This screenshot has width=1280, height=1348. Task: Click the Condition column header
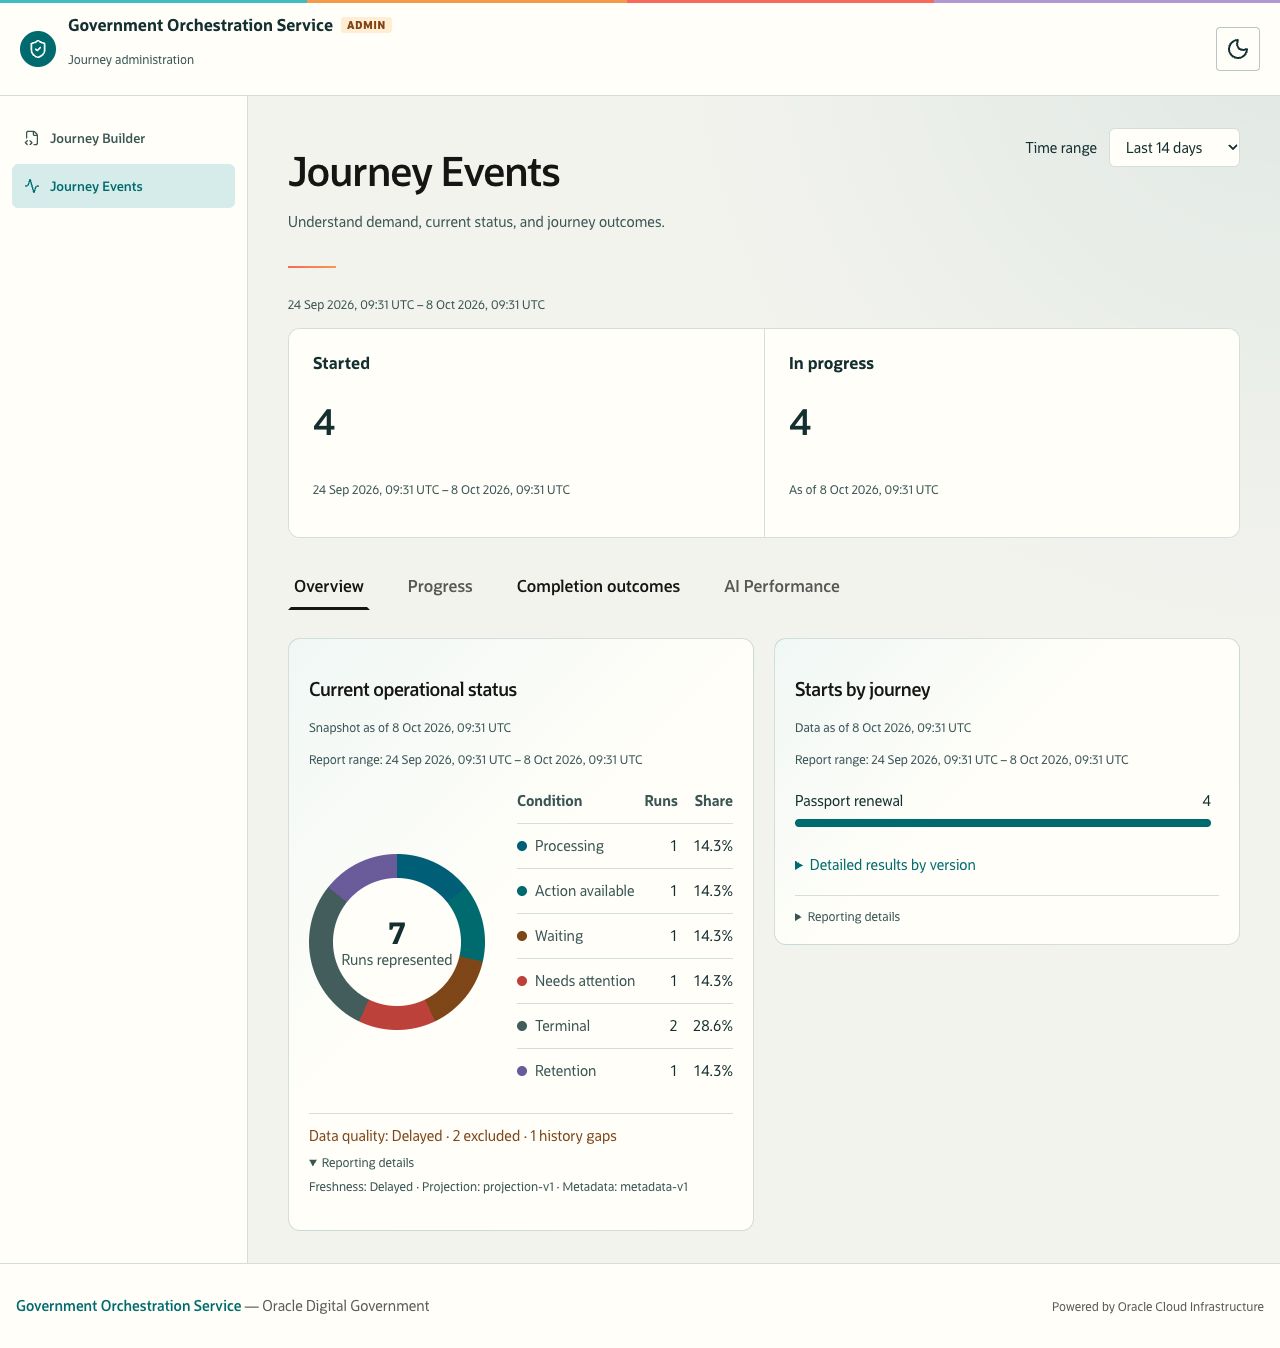[x=549, y=801]
